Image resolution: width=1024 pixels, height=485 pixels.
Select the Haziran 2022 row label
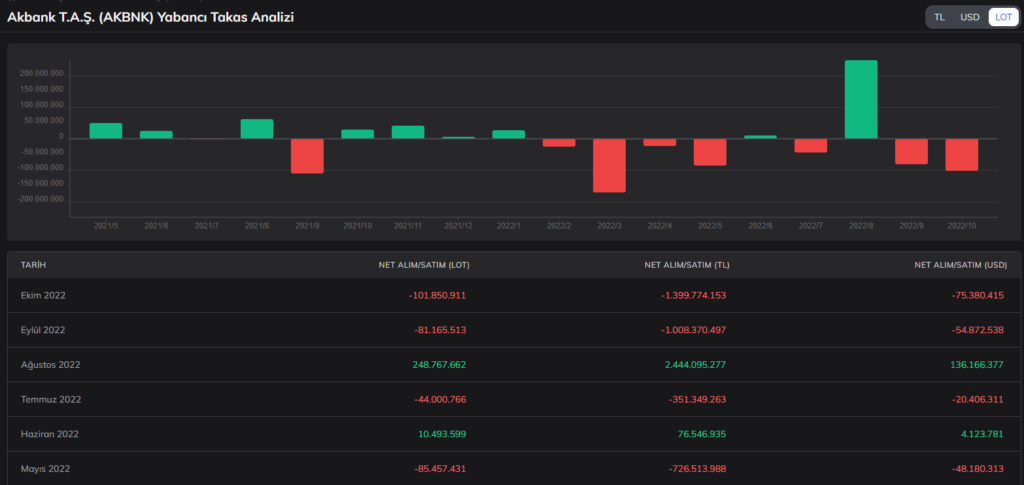pos(50,433)
